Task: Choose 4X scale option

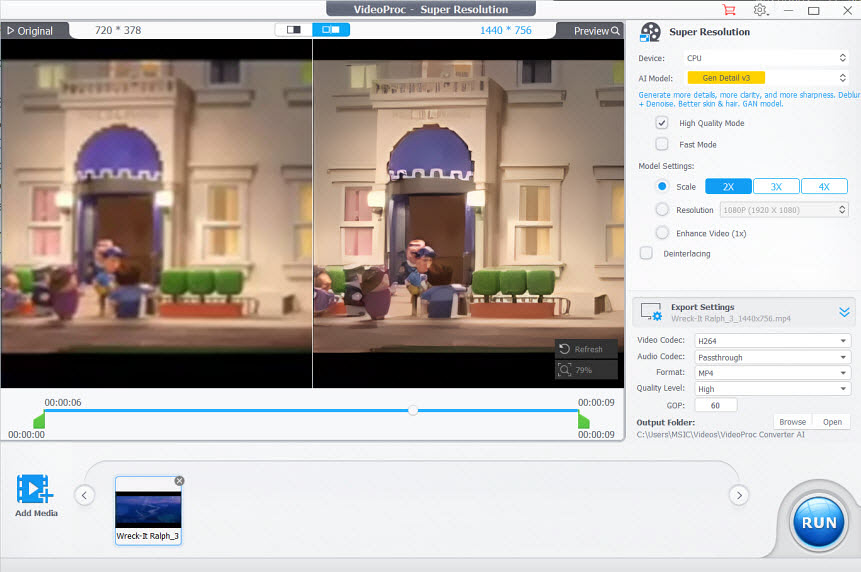Action: (x=824, y=187)
